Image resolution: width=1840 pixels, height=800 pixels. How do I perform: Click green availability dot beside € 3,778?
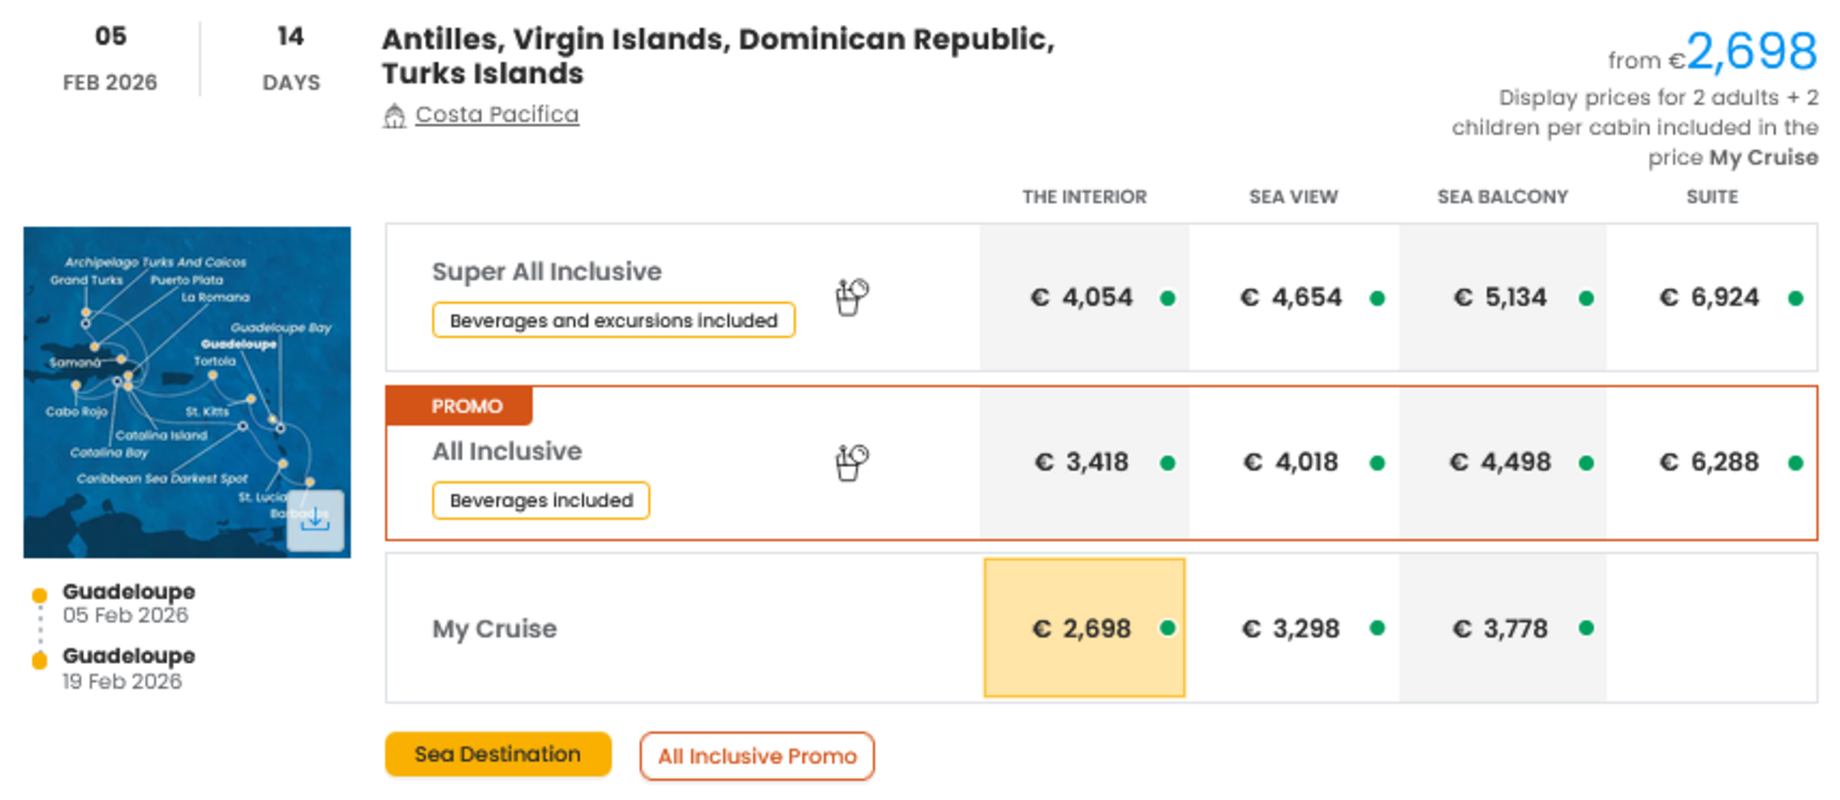[1586, 628]
